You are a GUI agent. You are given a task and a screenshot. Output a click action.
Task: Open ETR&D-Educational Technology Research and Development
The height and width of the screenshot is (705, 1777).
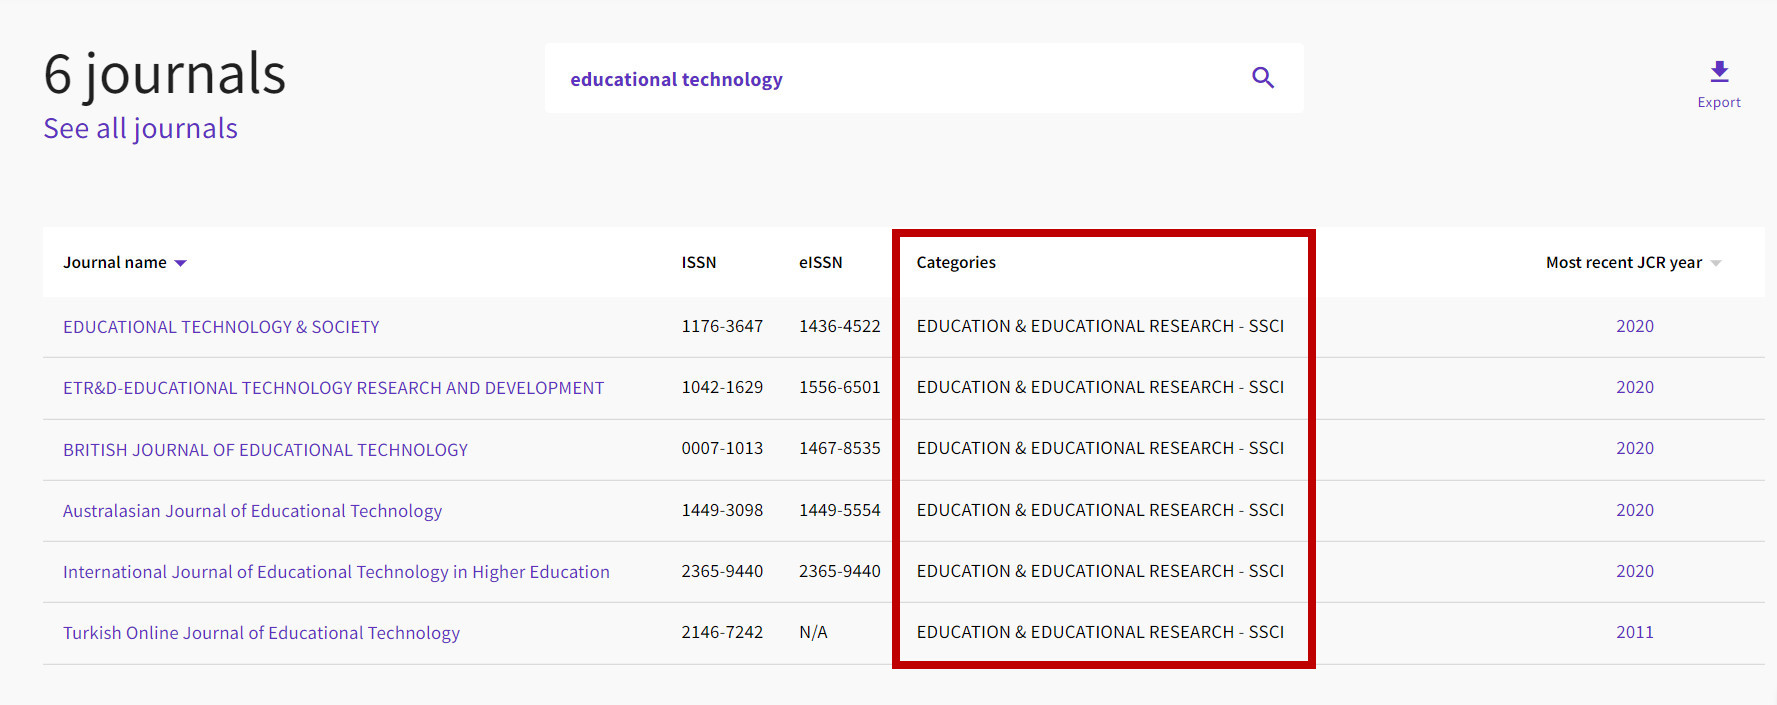[333, 388]
